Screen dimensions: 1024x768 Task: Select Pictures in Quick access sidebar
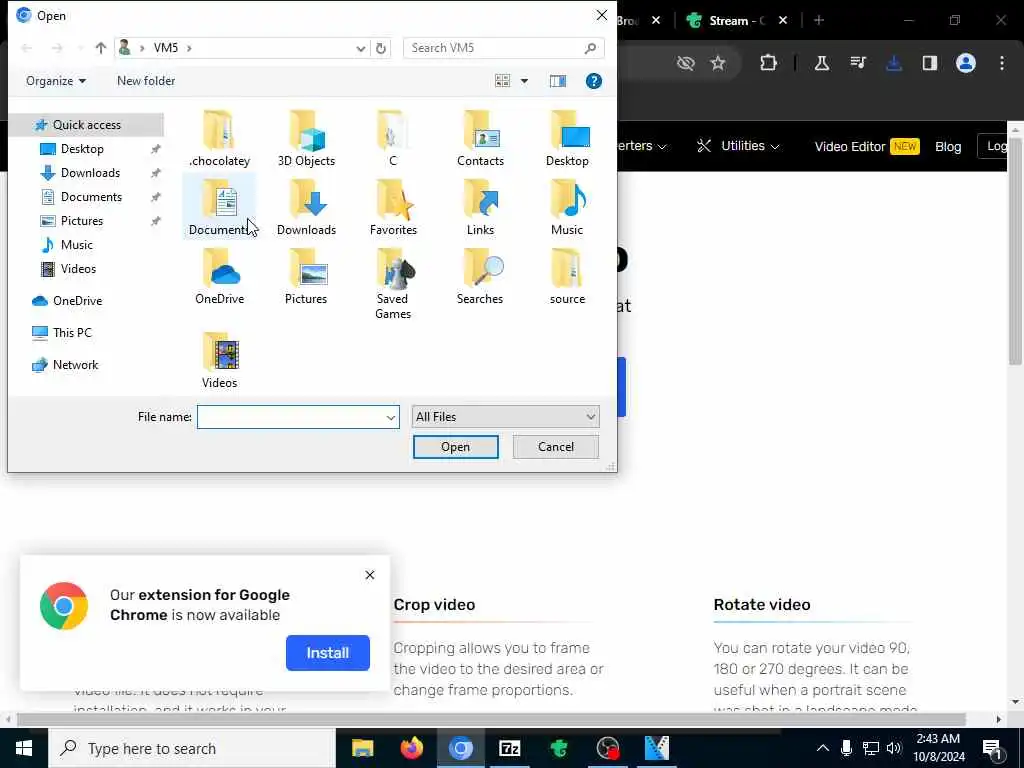click(x=82, y=221)
